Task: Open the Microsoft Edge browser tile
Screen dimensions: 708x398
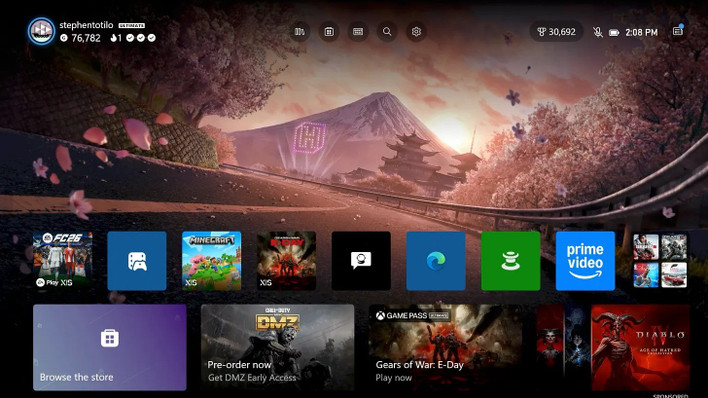Action: pyautogui.click(x=436, y=261)
